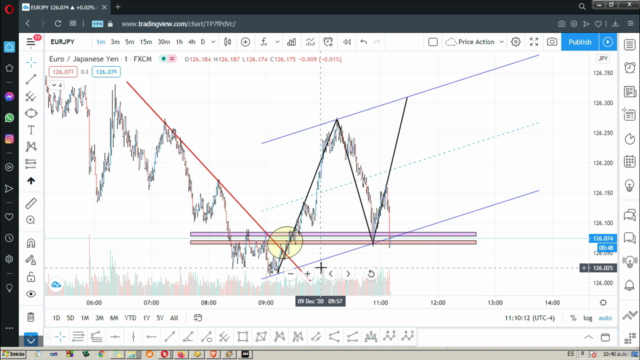This screenshot has height=360, width=640.
Task: Collapse the bottom panel chevron
Action: click(x=588, y=337)
